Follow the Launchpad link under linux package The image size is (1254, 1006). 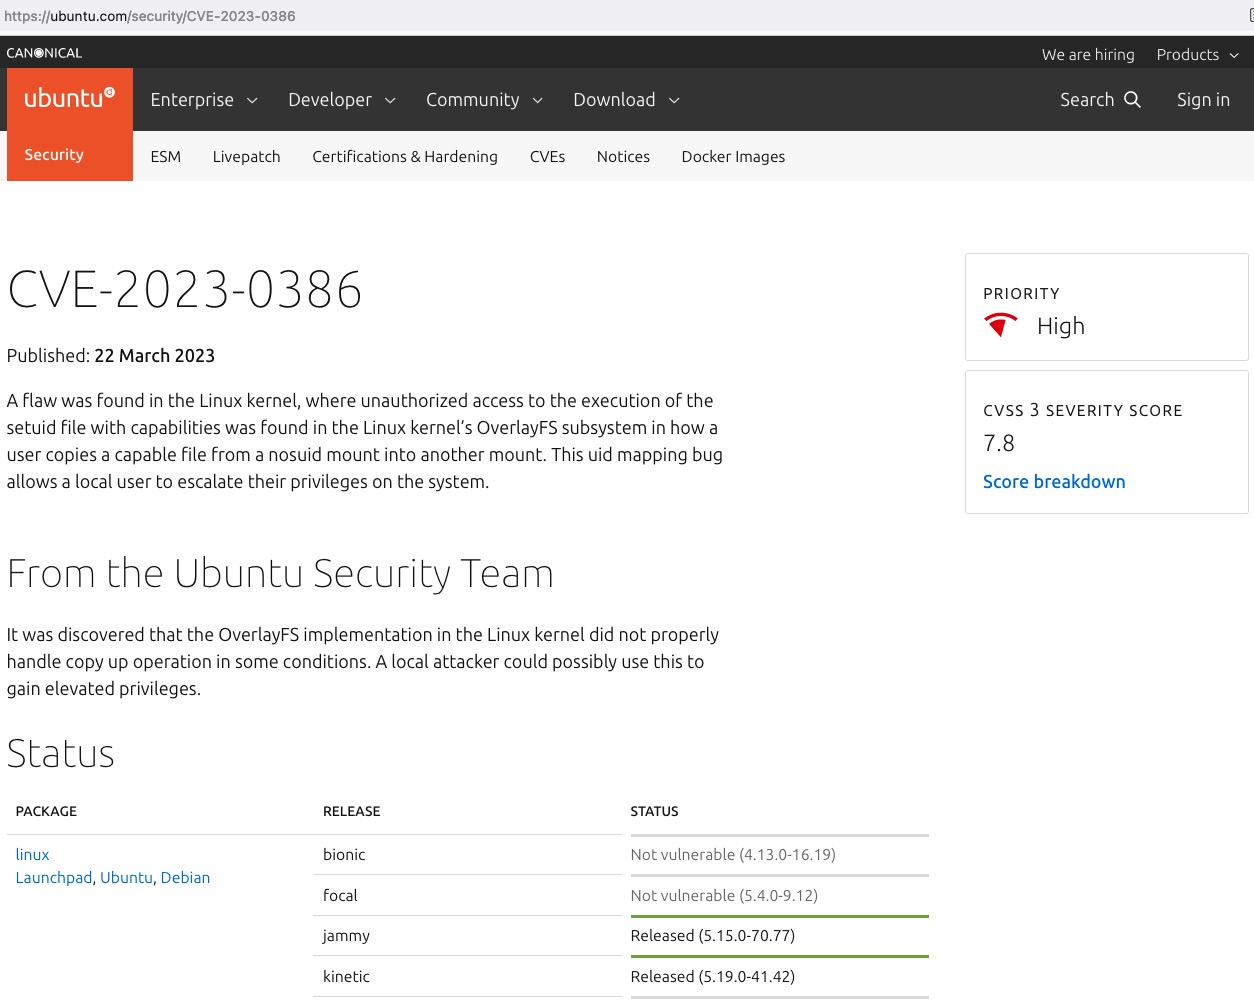[54, 877]
